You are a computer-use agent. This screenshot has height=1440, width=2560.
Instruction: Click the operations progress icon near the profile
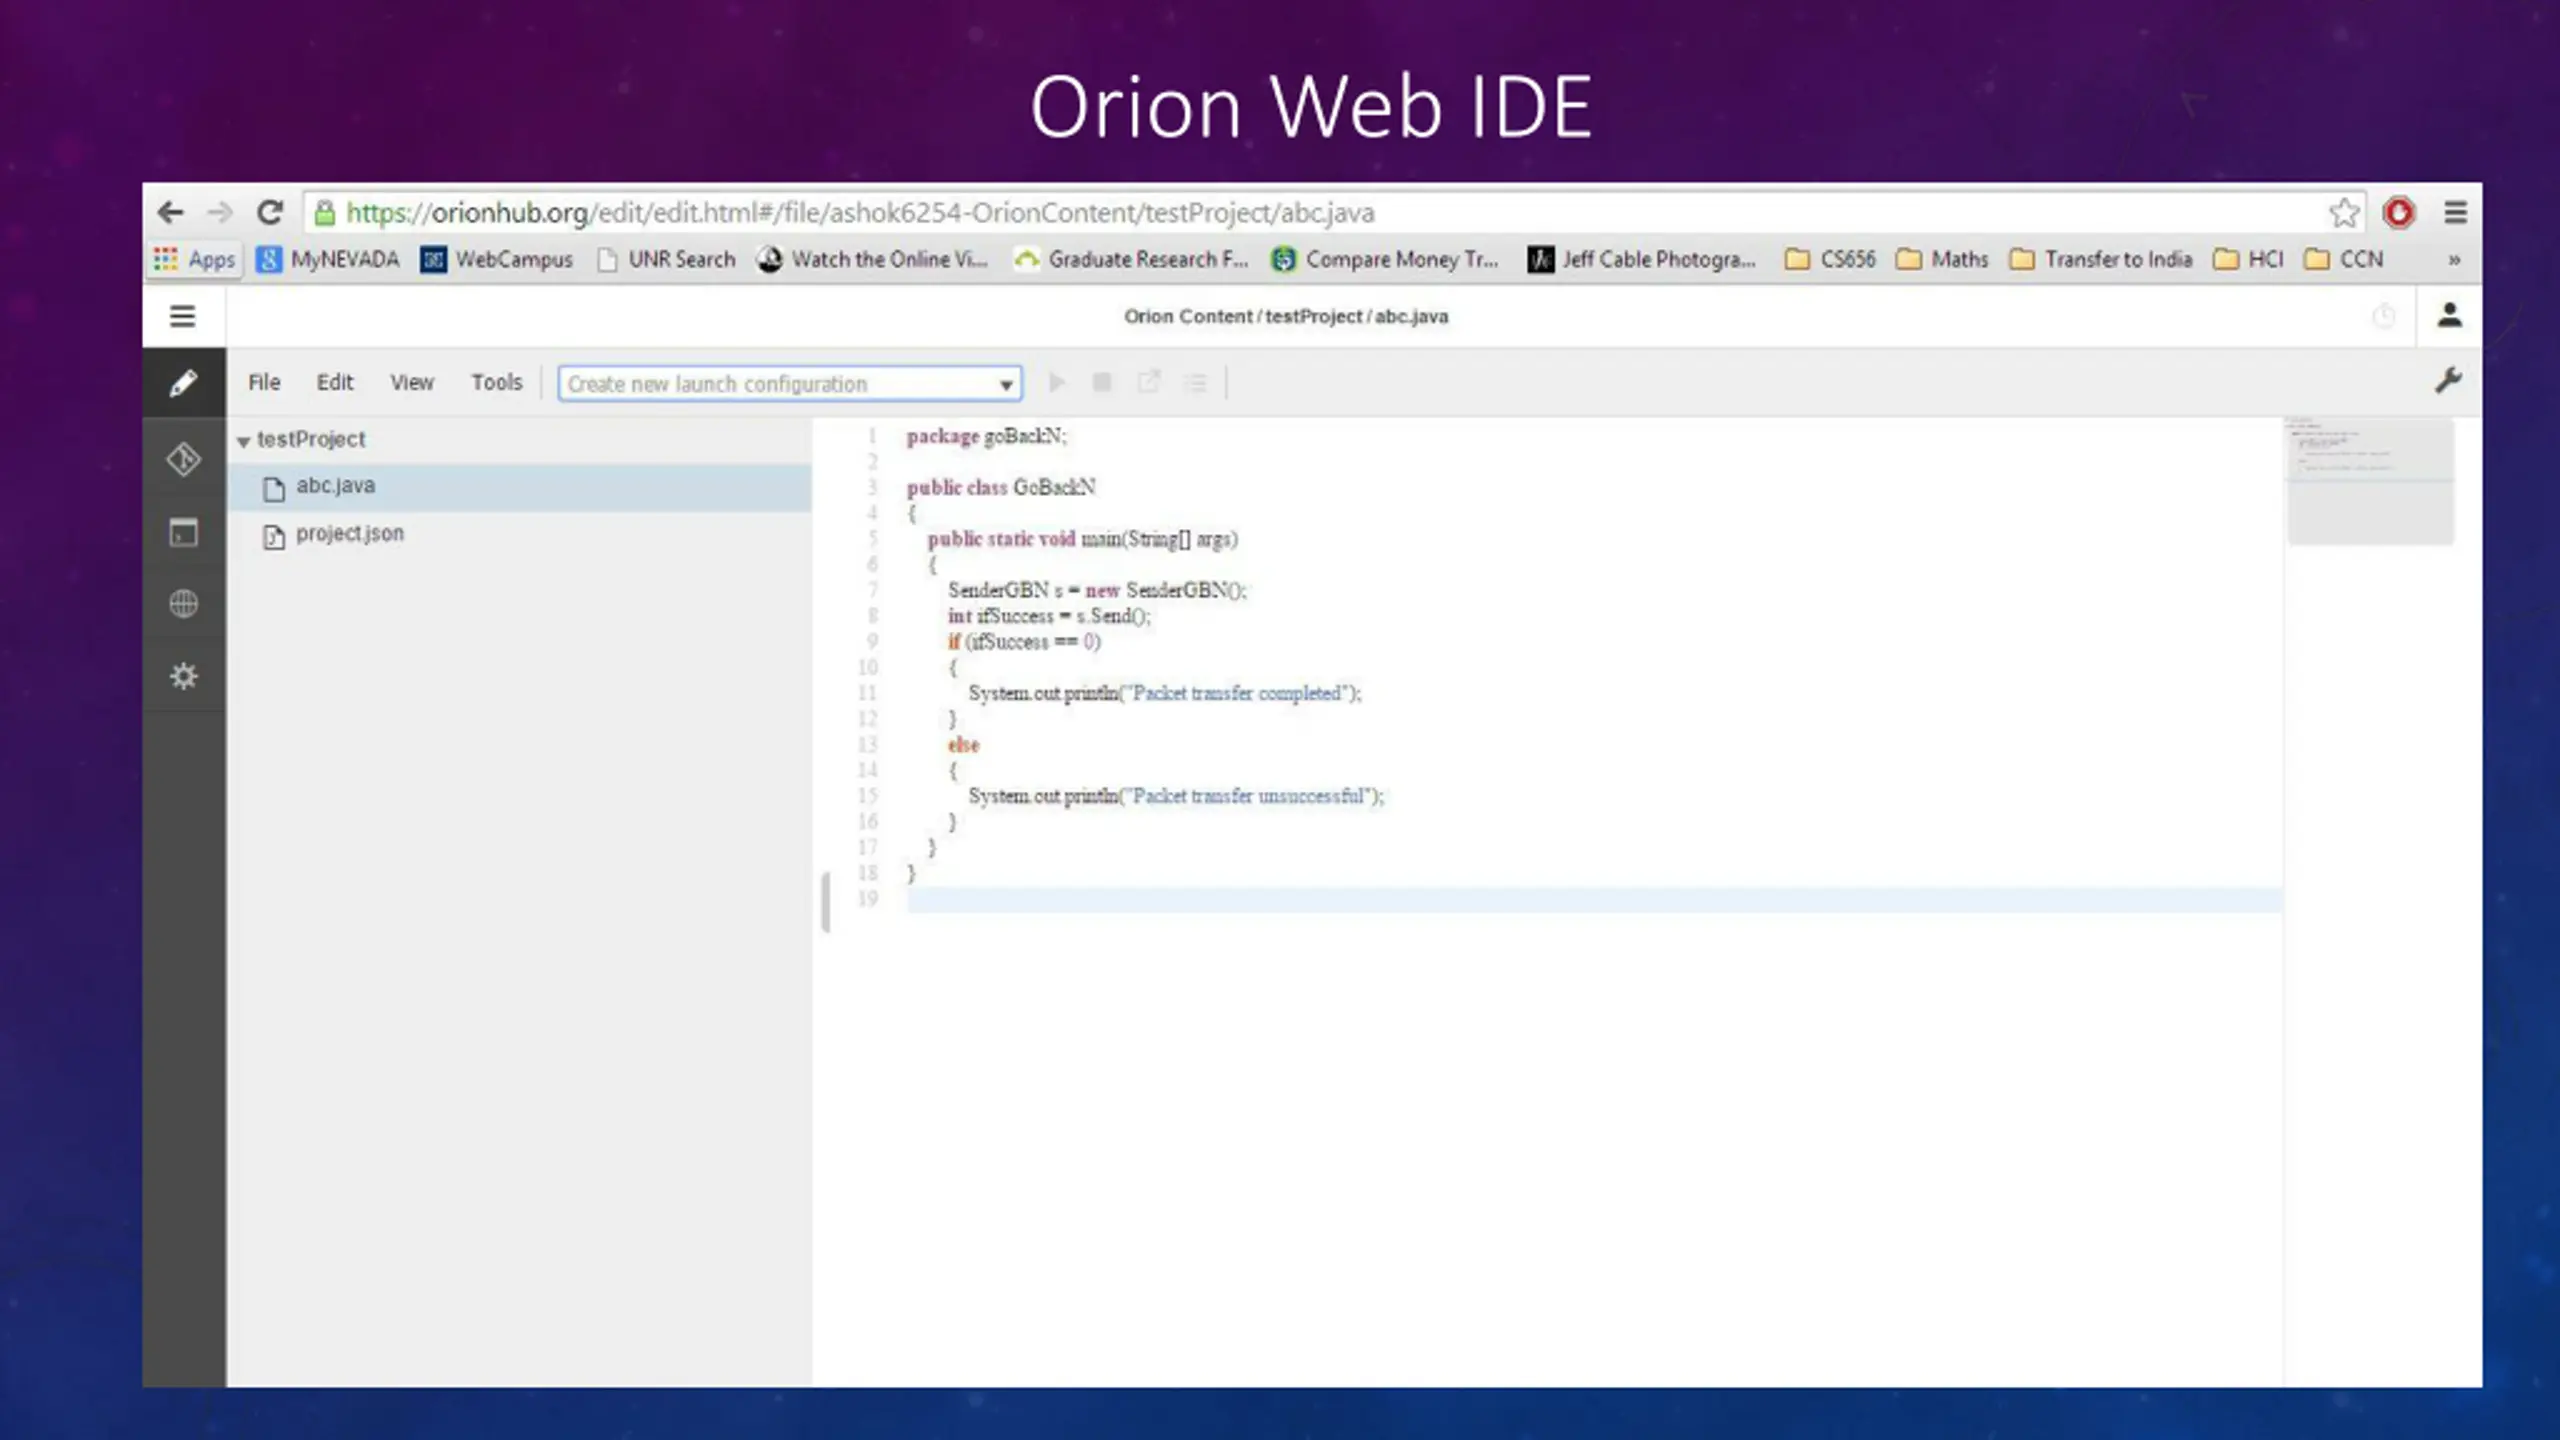point(2384,317)
